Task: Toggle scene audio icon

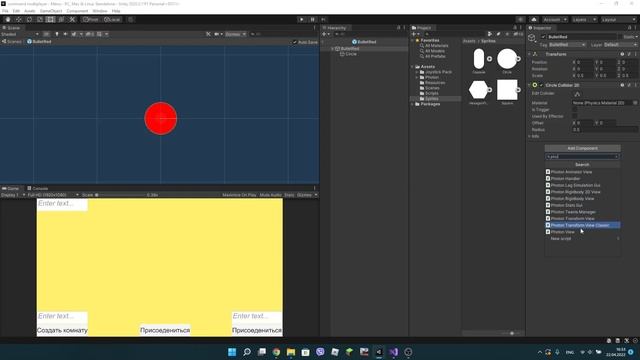Action: coord(65,34)
